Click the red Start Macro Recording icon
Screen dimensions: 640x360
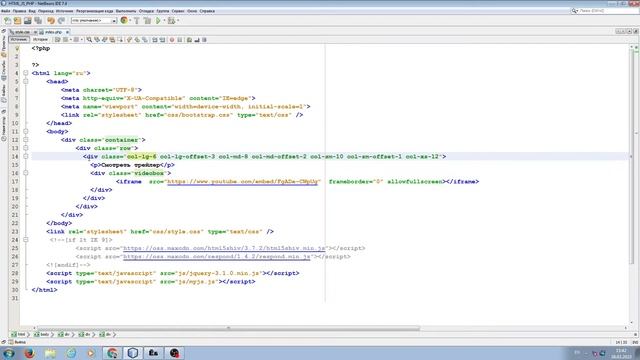coord(172,40)
